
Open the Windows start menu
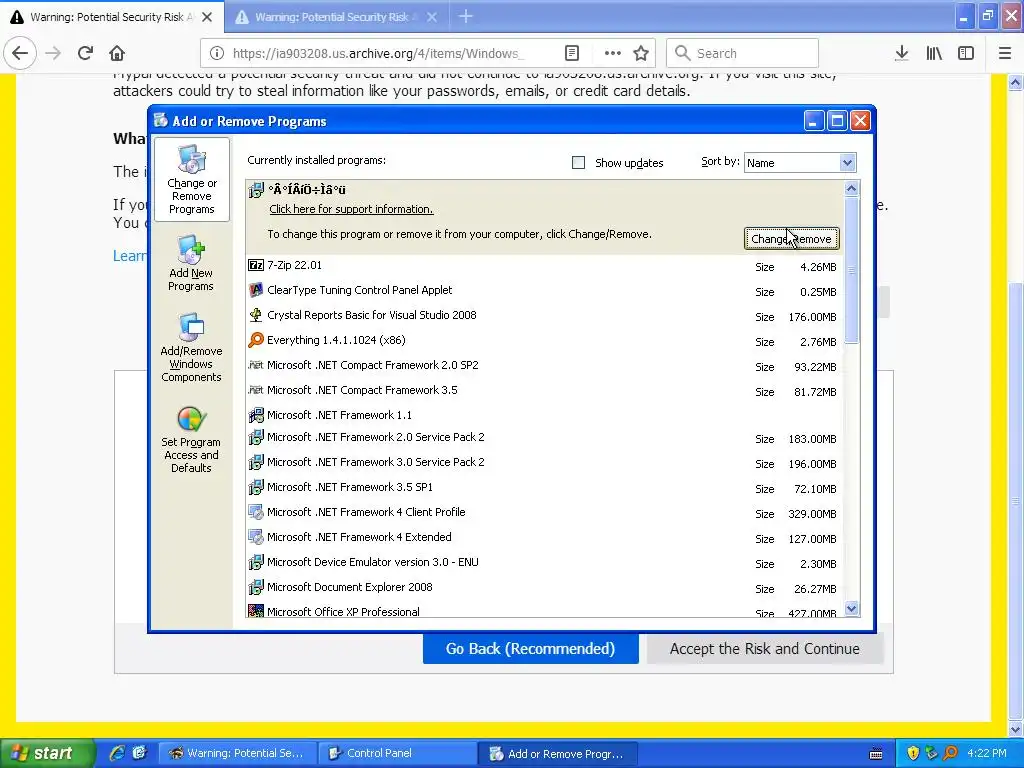pos(47,753)
